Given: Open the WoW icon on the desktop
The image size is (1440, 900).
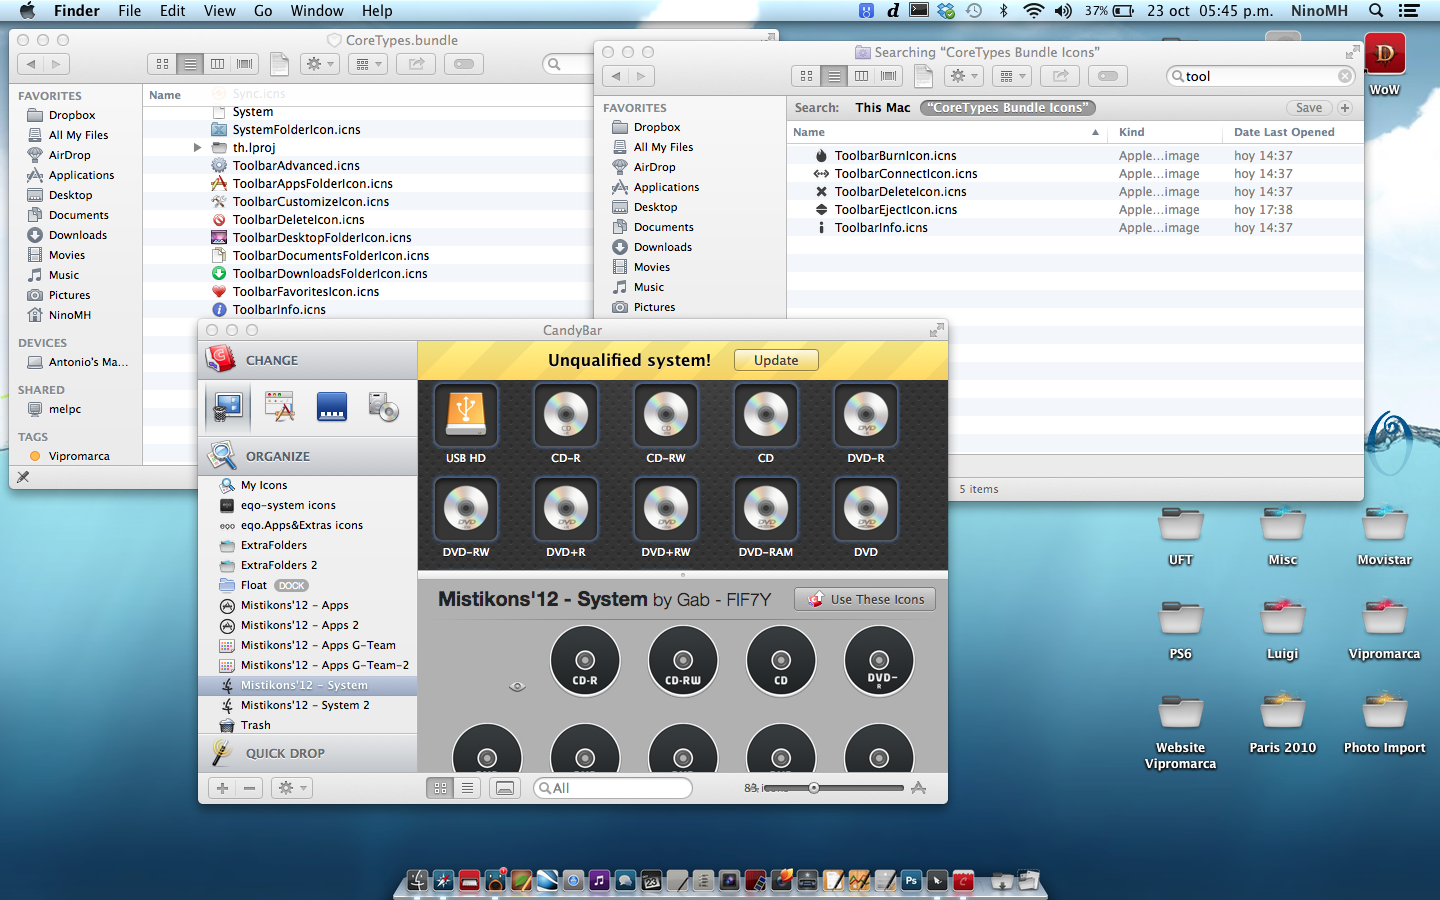Looking at the screenshot, I should pyautogui.click(x=1384, y=54).
